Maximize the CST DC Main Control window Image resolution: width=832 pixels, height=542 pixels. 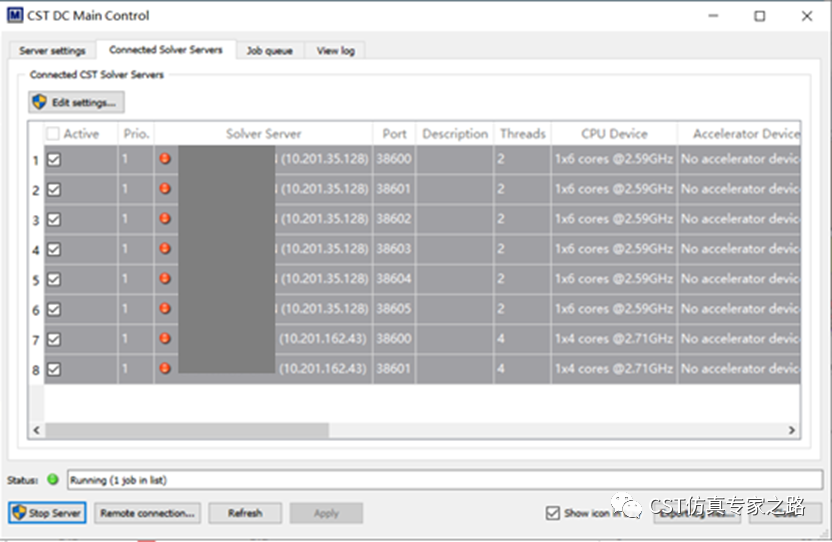coord(760,16)
